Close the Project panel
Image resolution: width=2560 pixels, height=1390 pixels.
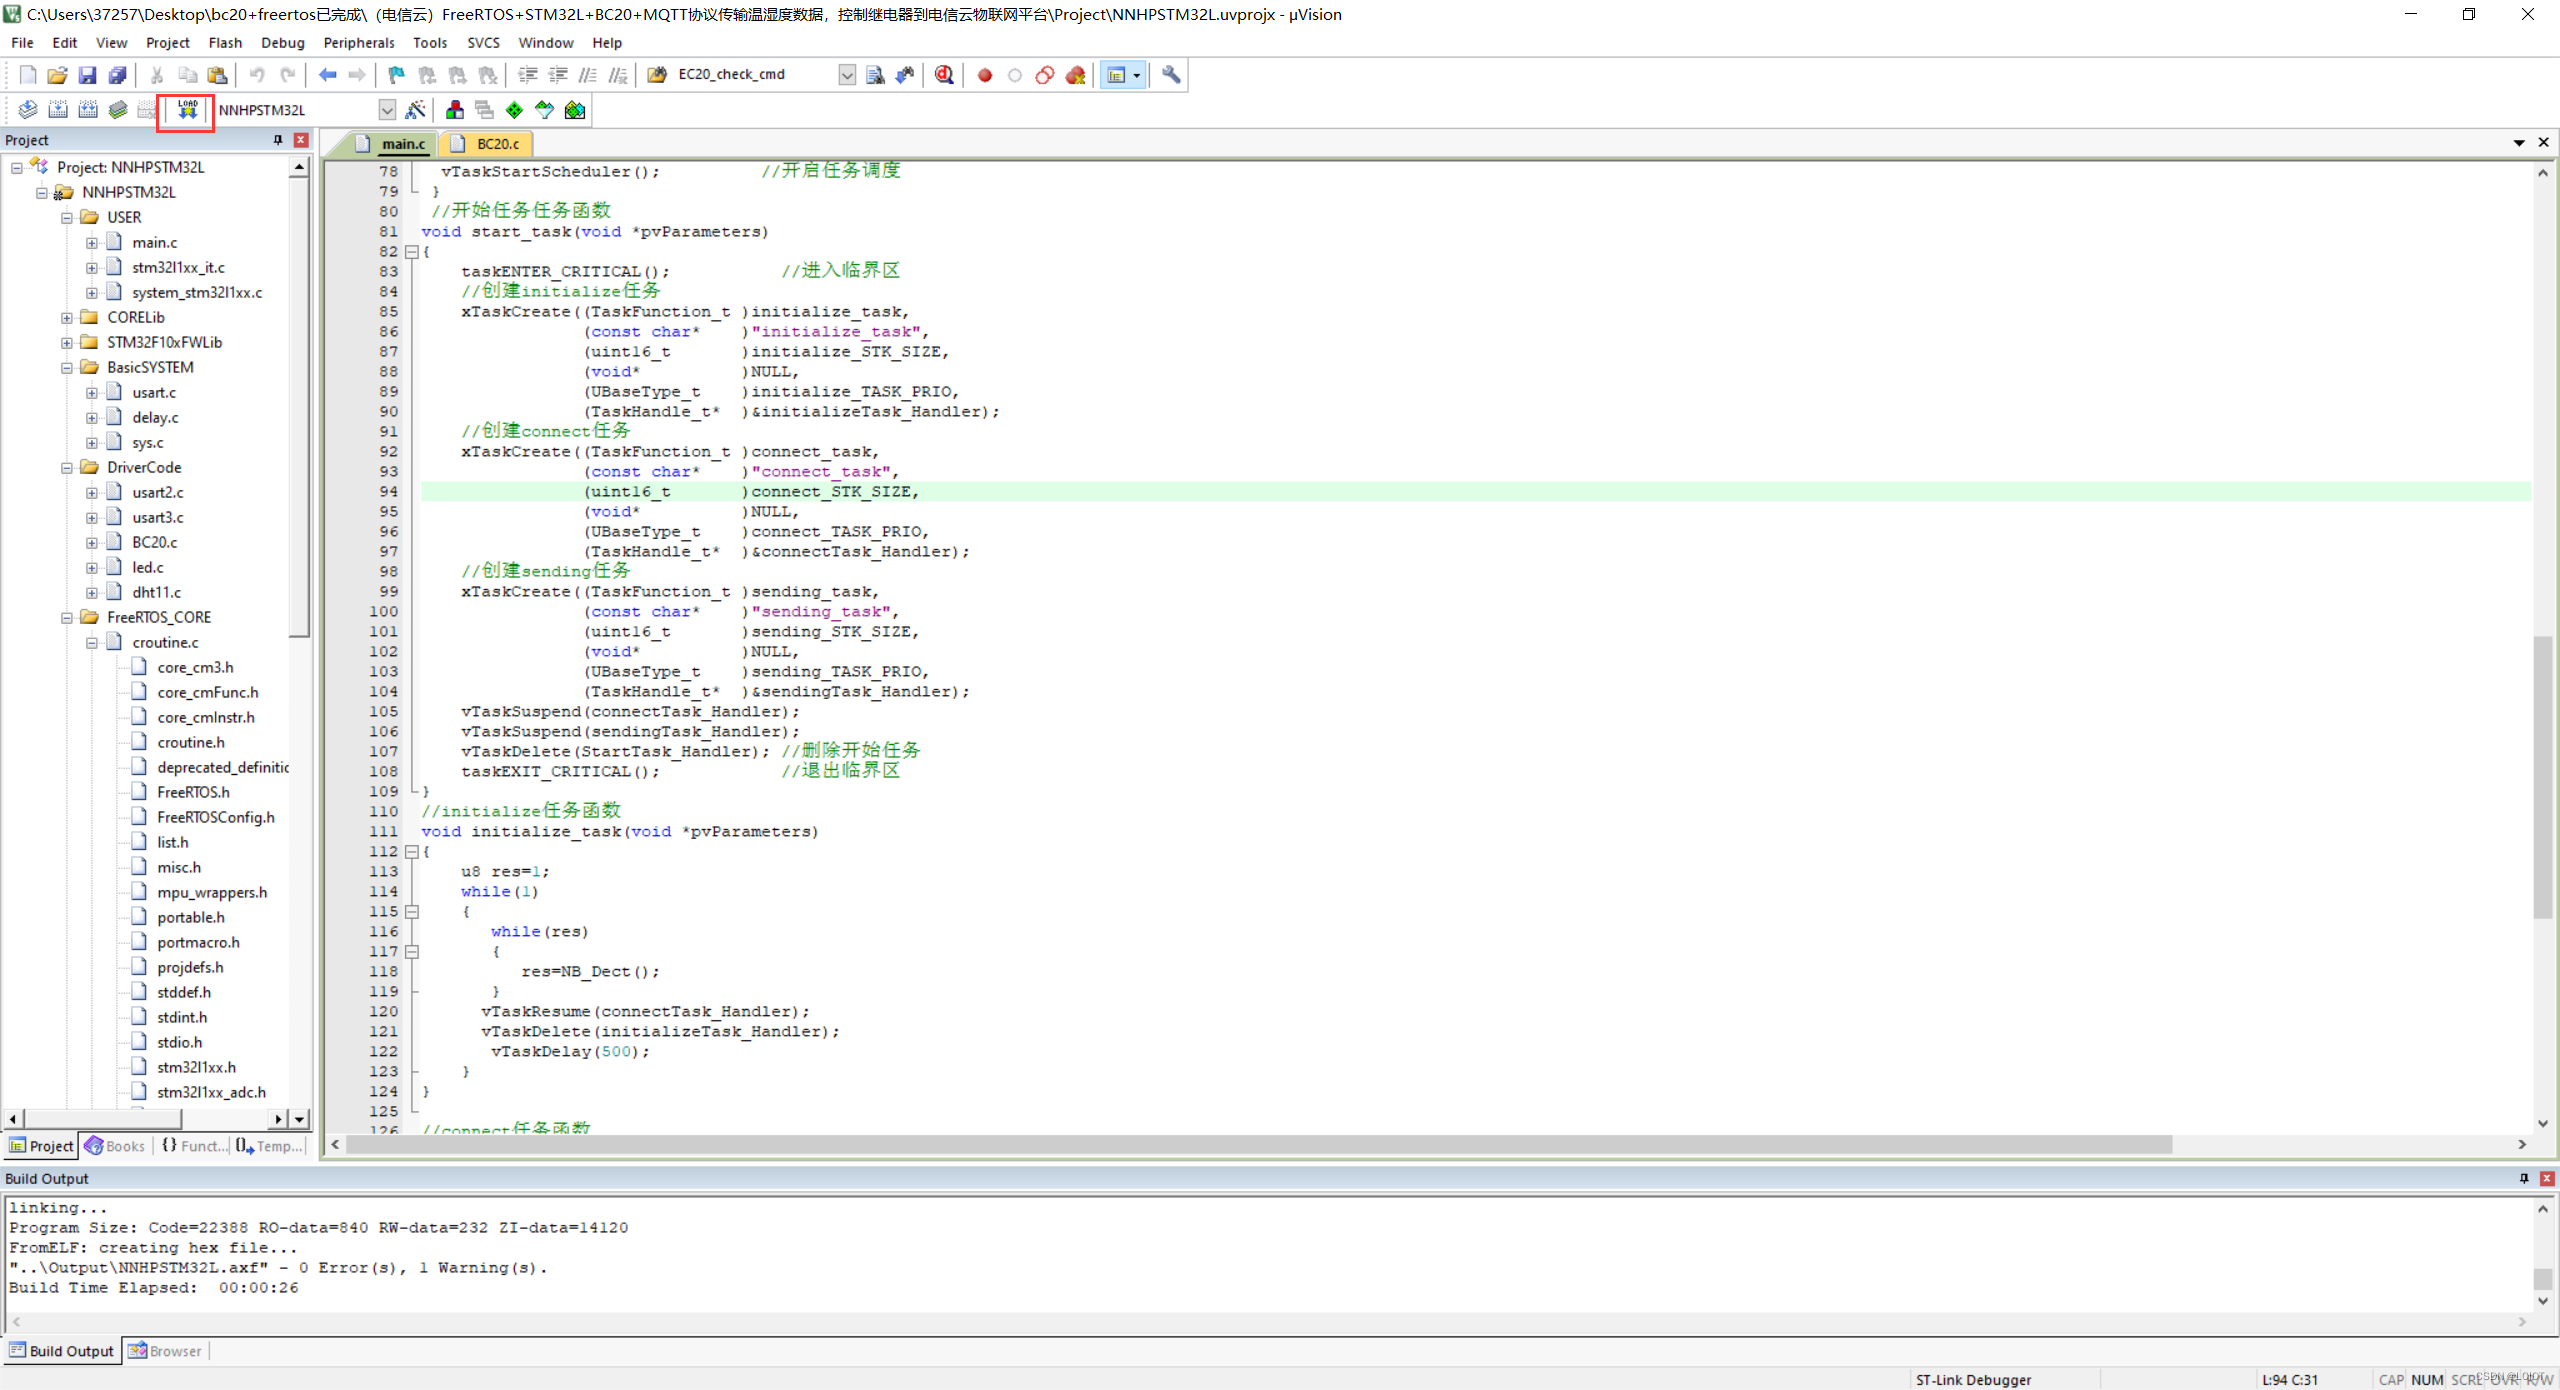point(300,140)
